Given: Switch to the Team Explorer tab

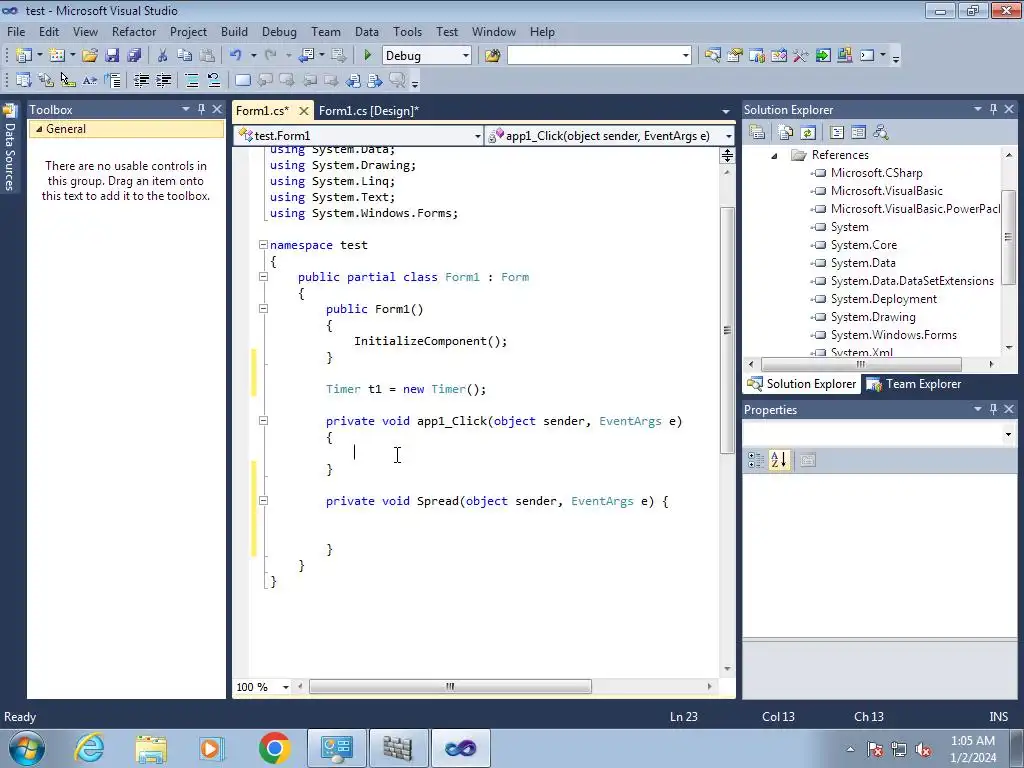Looking at the screenshot, I should pos(914,384).
